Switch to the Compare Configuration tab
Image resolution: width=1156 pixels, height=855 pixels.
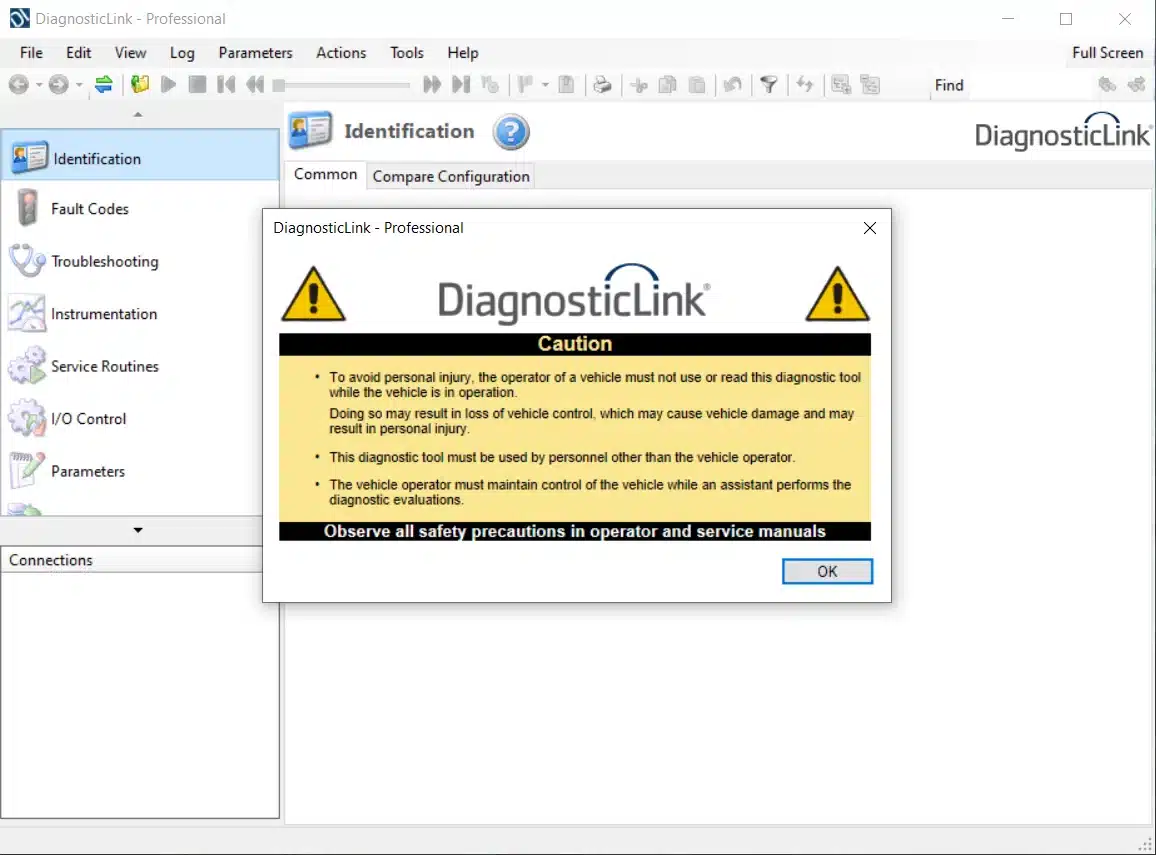451,177
